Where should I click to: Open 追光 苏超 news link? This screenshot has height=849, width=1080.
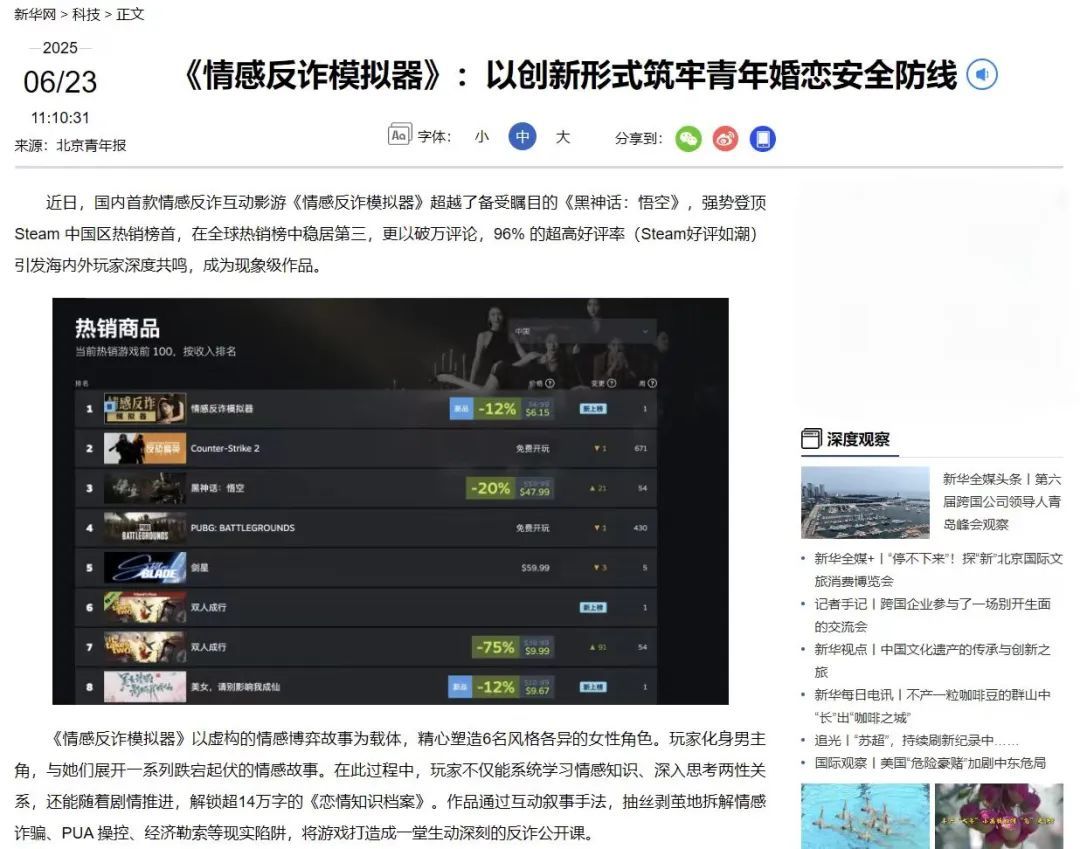click(916, 740)
